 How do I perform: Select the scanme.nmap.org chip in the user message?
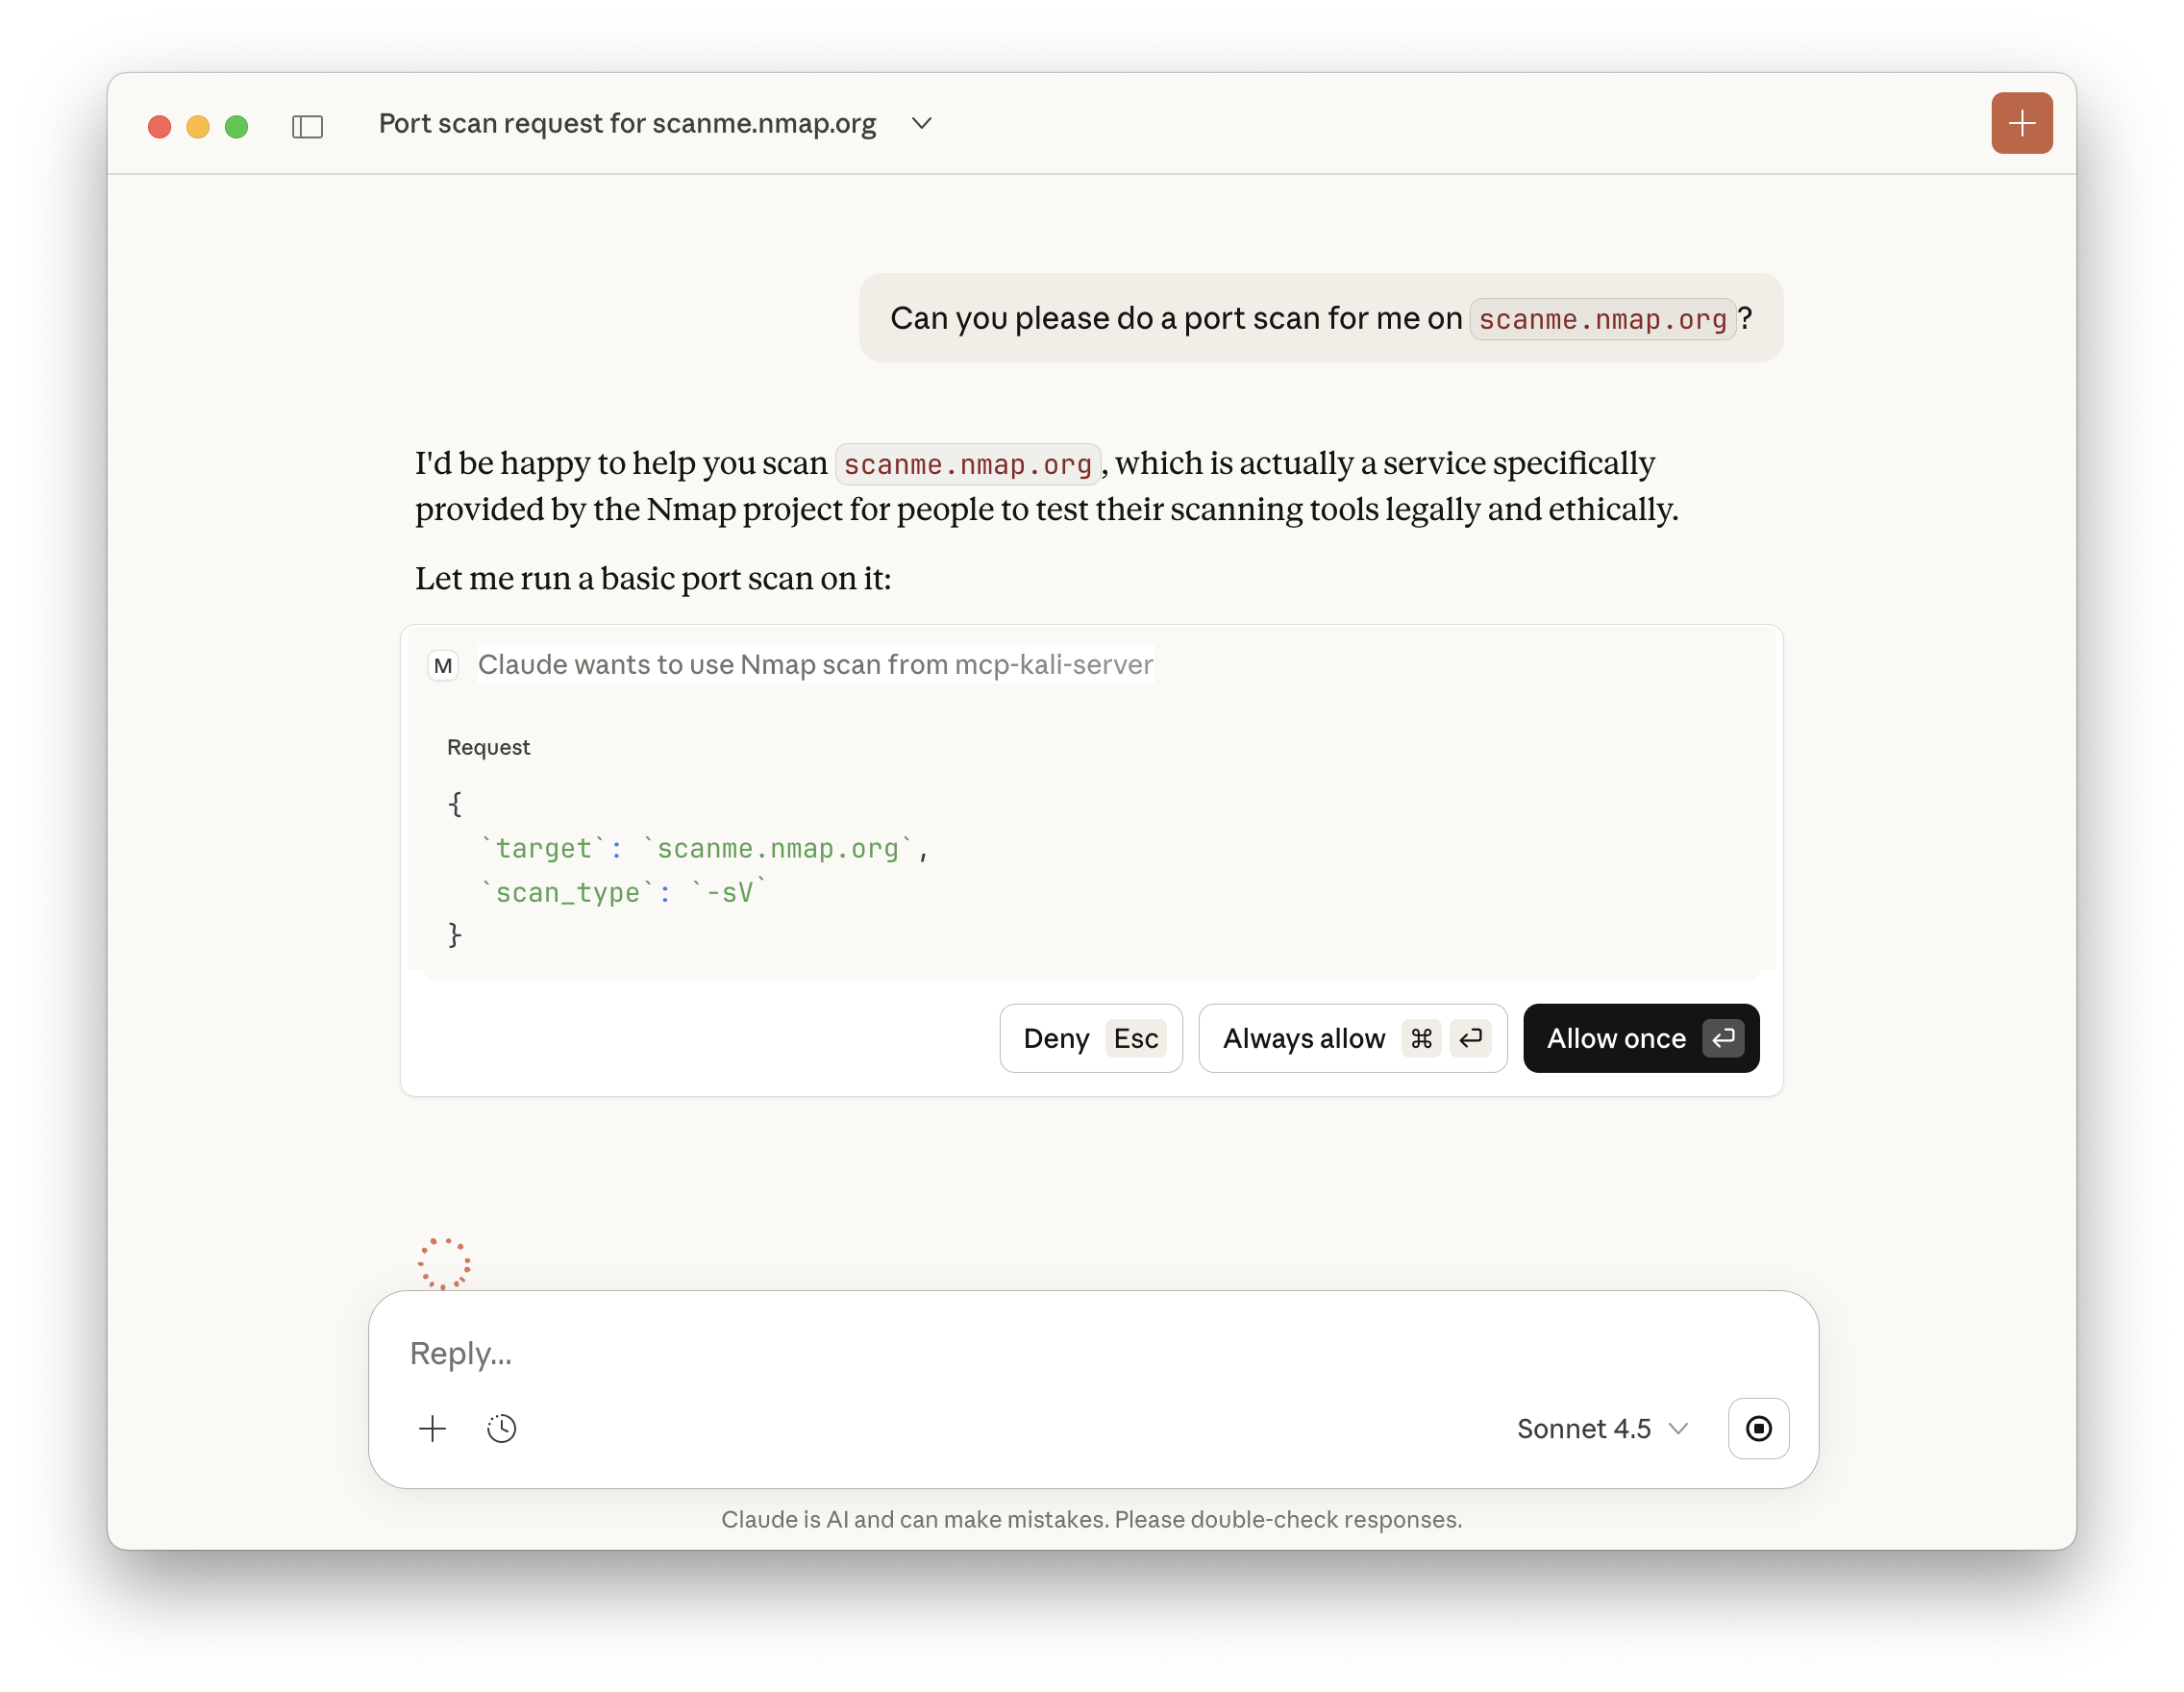(1601, 318)
